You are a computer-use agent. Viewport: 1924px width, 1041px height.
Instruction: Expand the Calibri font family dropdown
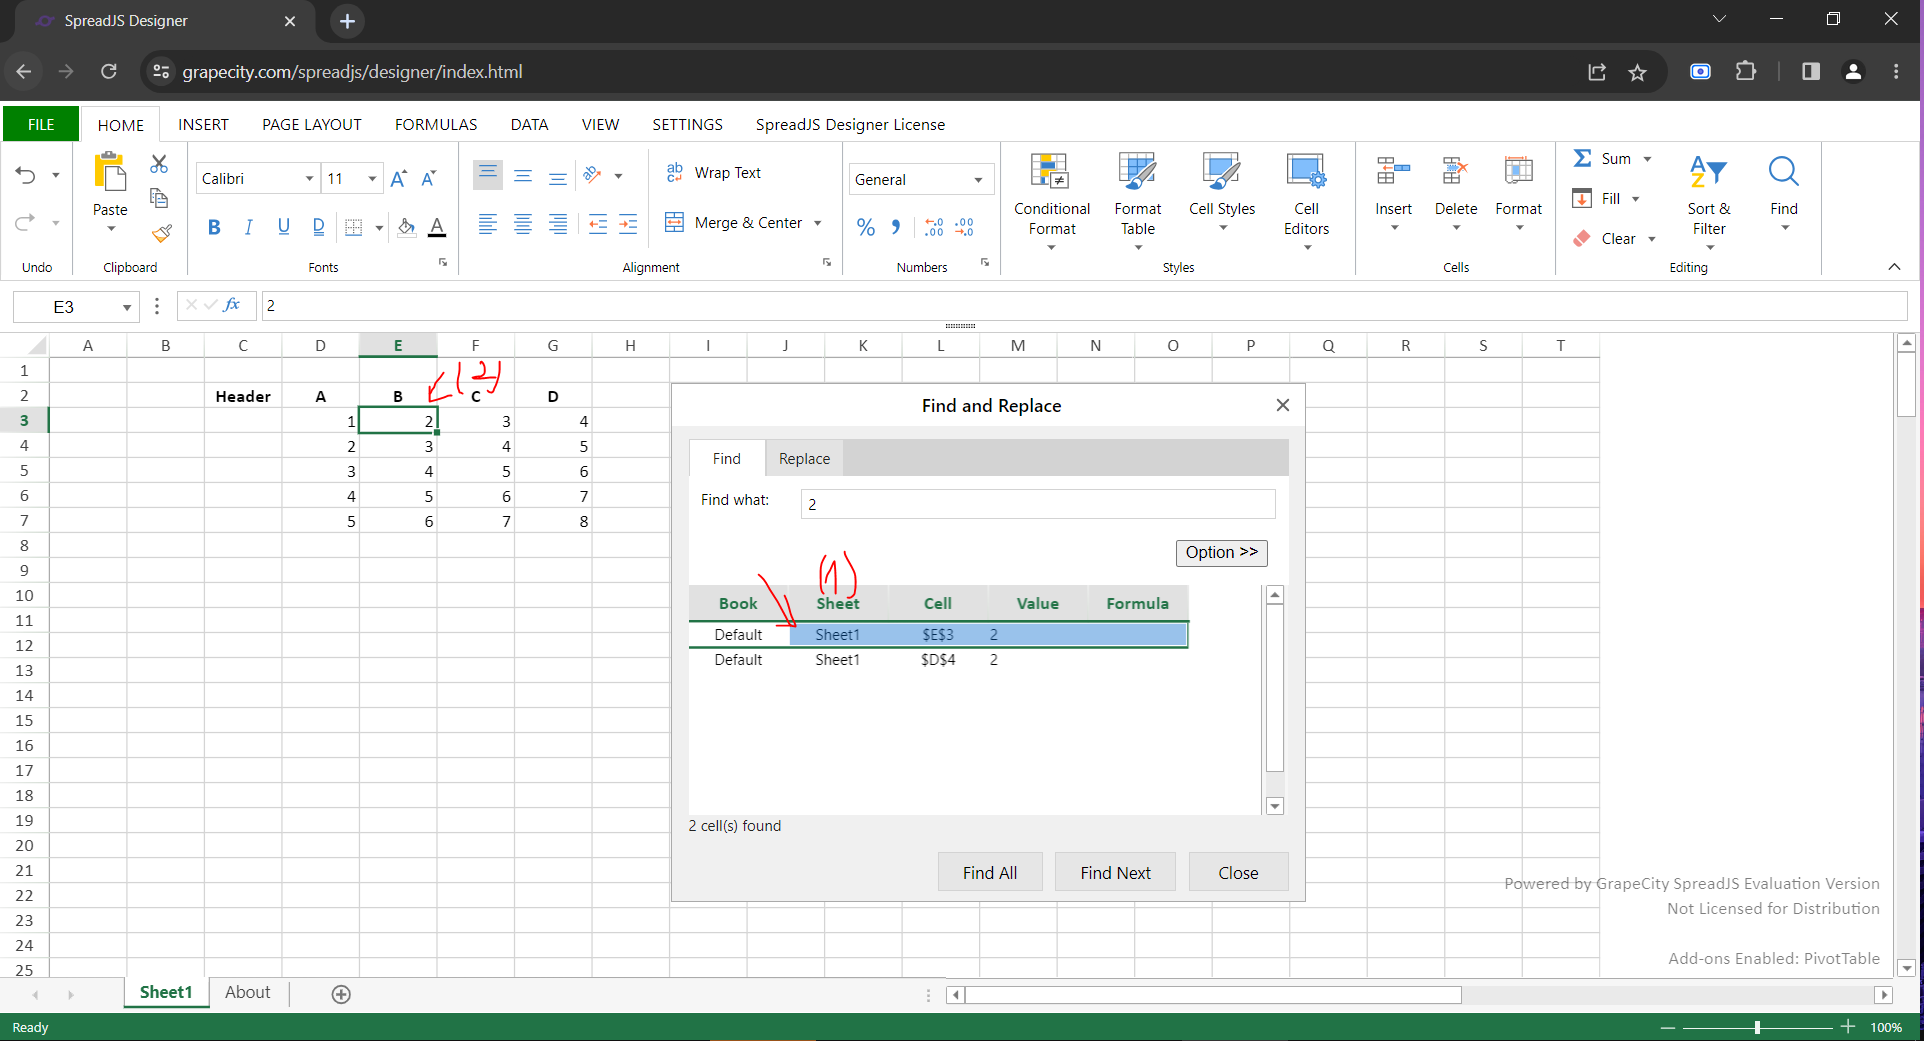[309, 179]
